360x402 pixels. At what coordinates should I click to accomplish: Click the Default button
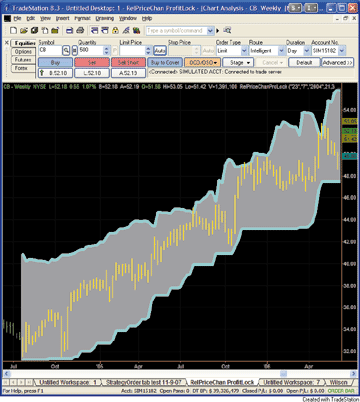[304, 62]
